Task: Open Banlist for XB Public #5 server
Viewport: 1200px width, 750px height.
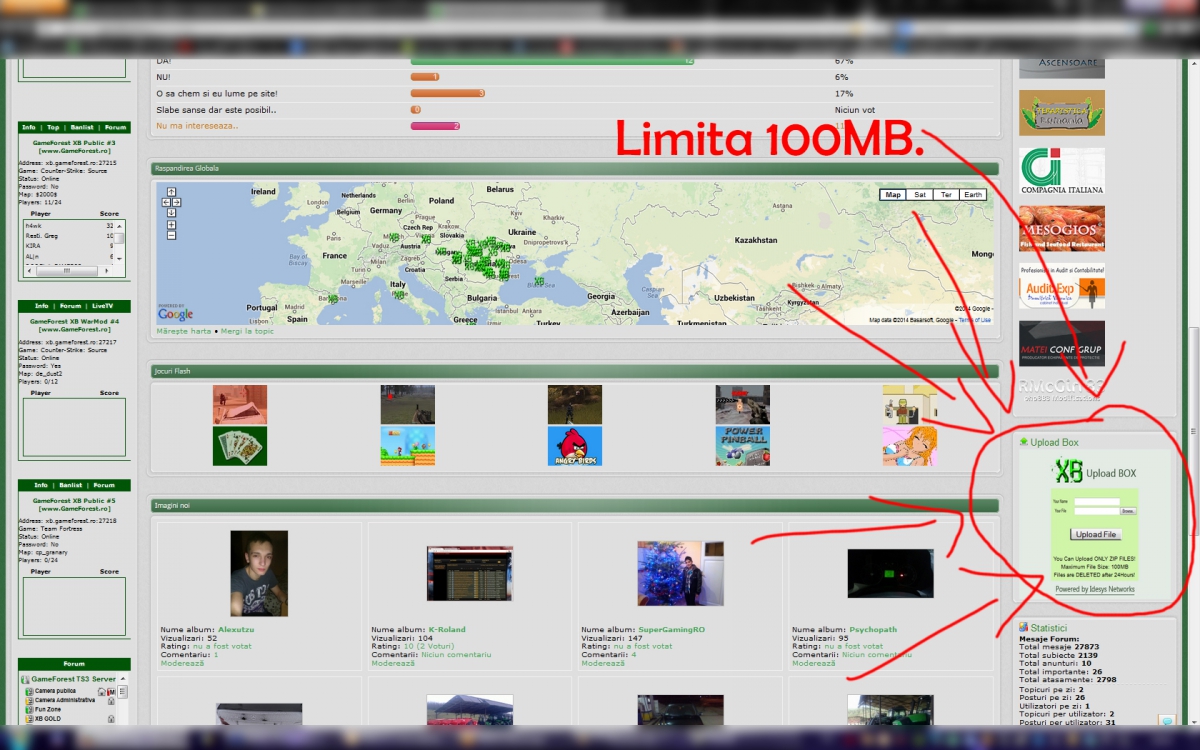Action: pyautogui.click(x=70, y=485)
